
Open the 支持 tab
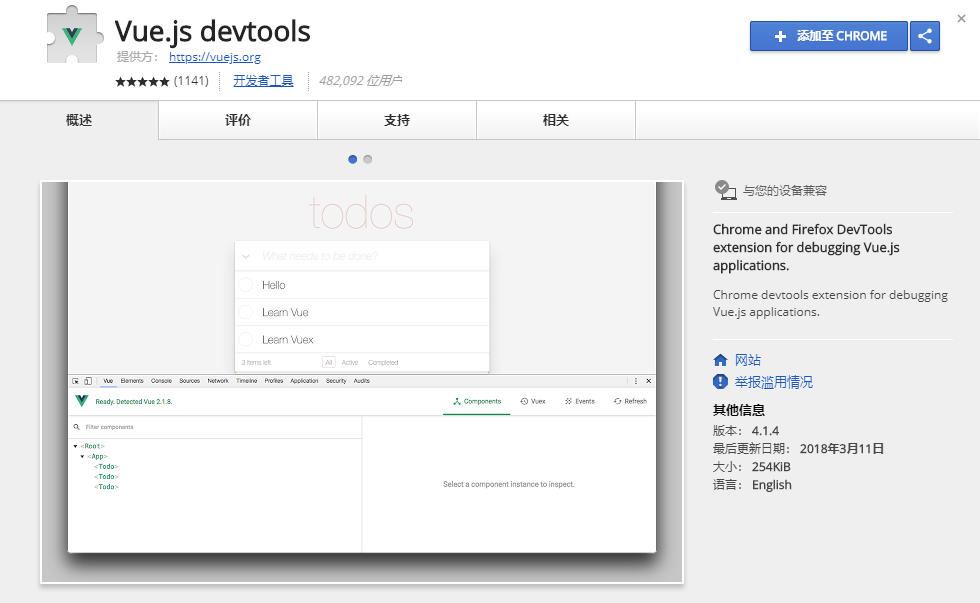[397, 120]
